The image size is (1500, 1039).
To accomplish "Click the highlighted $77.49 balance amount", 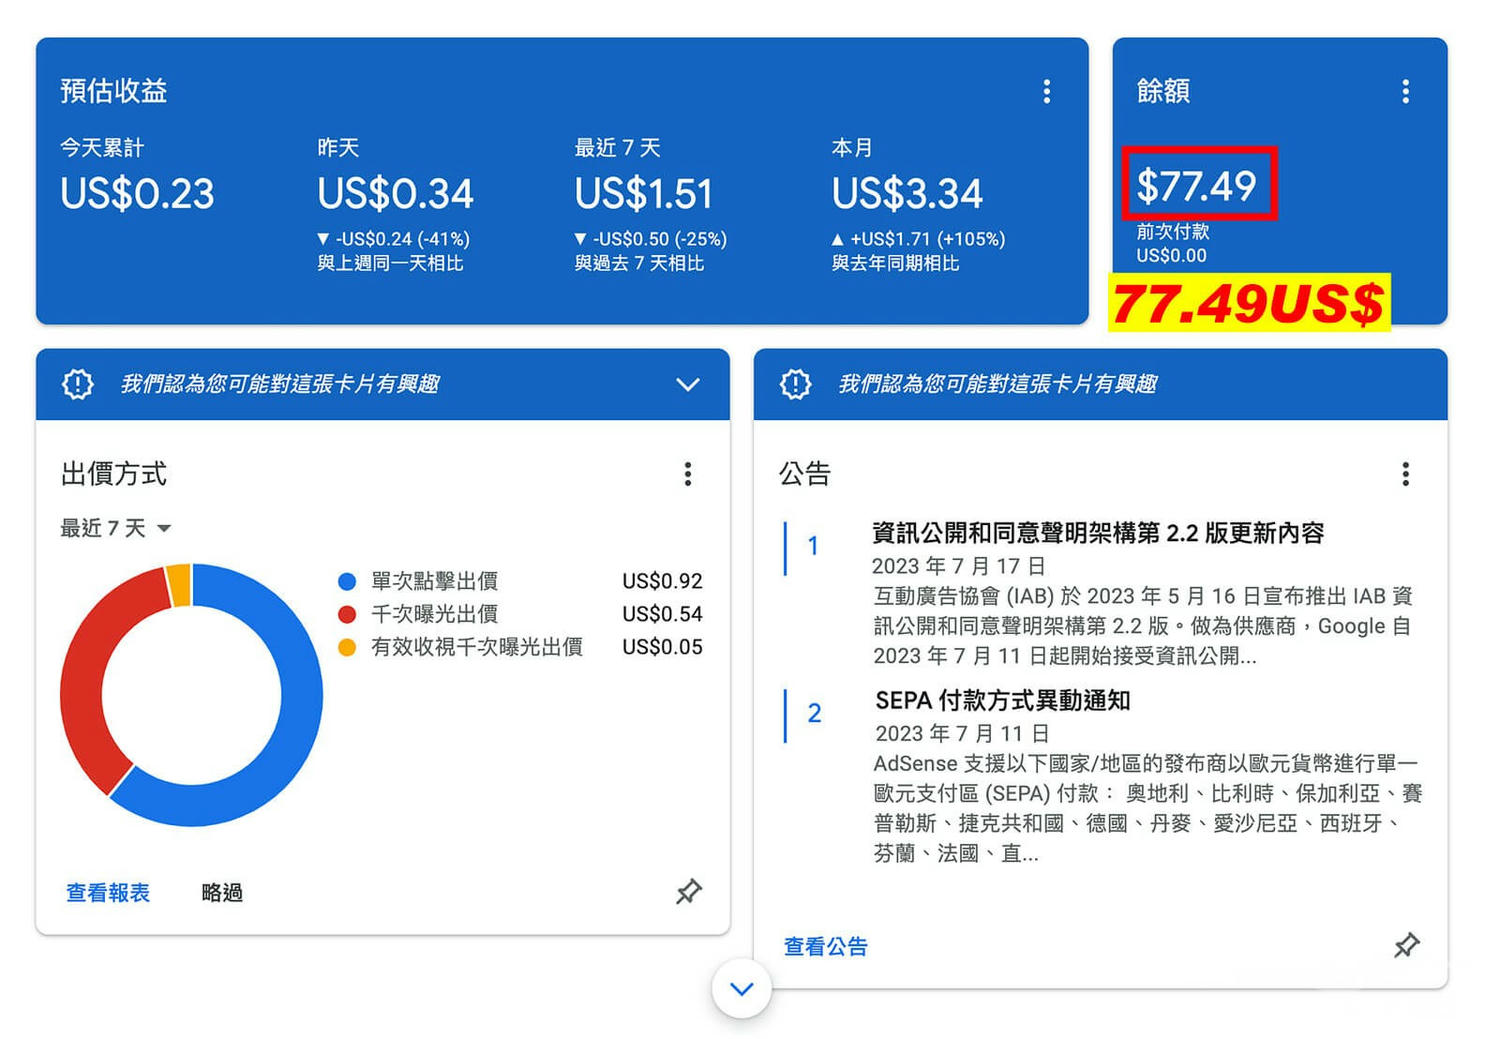I will [1199, 184].
